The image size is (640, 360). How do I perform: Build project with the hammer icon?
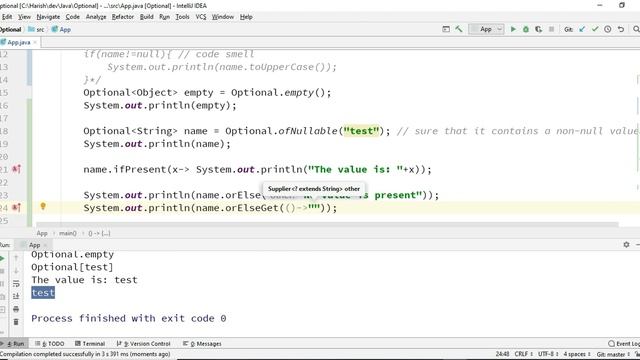(x=459, y=29)
